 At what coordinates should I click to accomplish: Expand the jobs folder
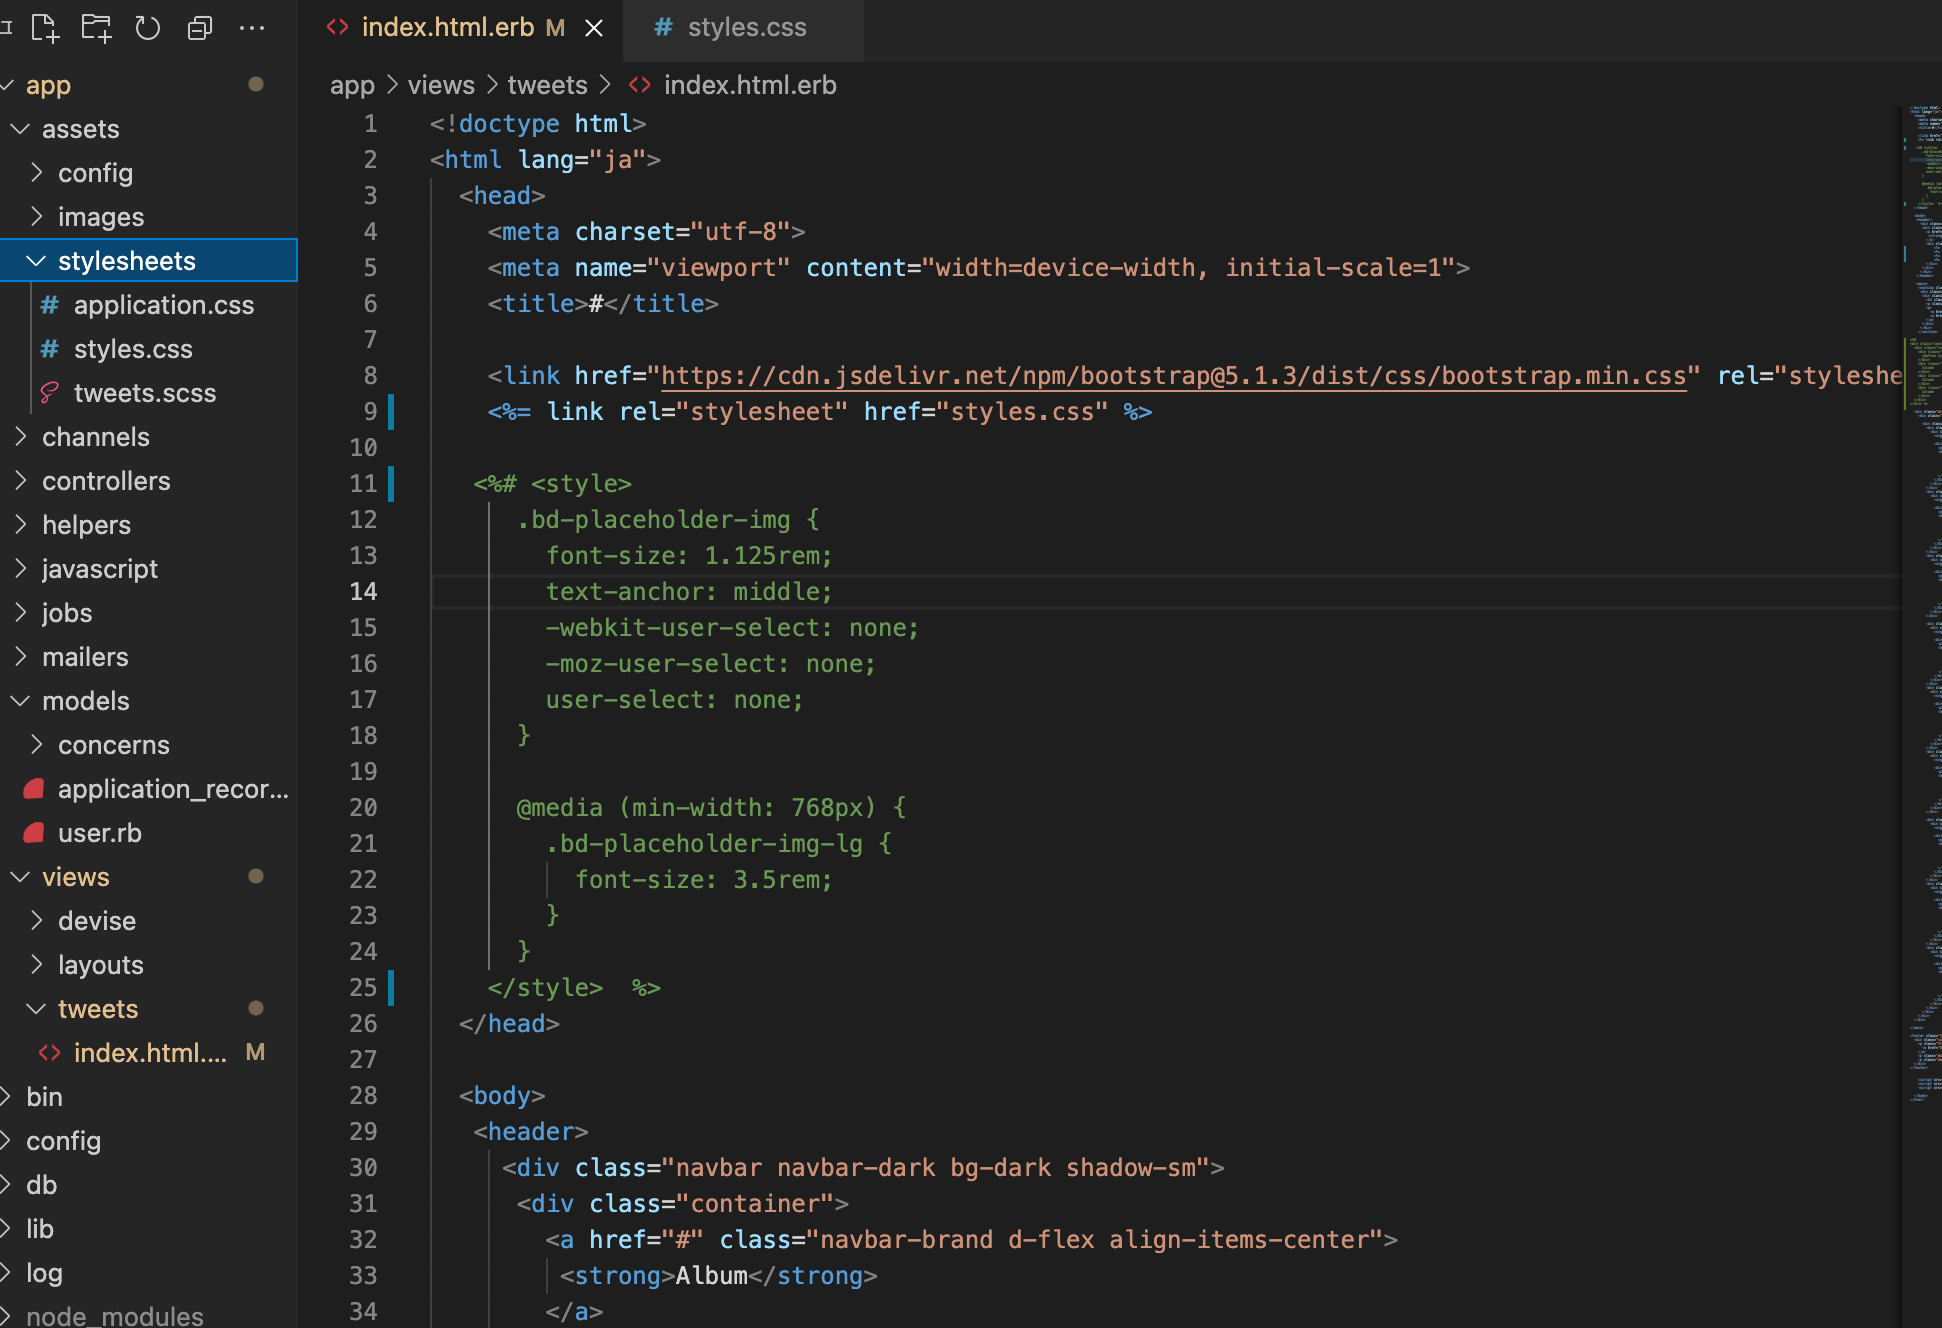20,613
